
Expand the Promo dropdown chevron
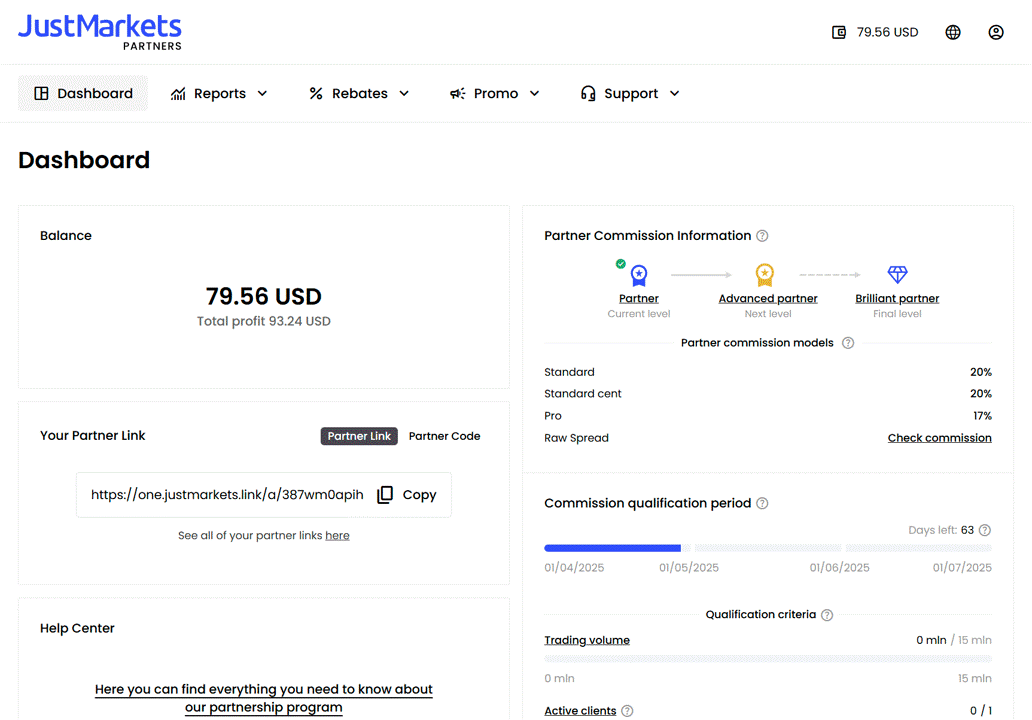coord(534,93)
